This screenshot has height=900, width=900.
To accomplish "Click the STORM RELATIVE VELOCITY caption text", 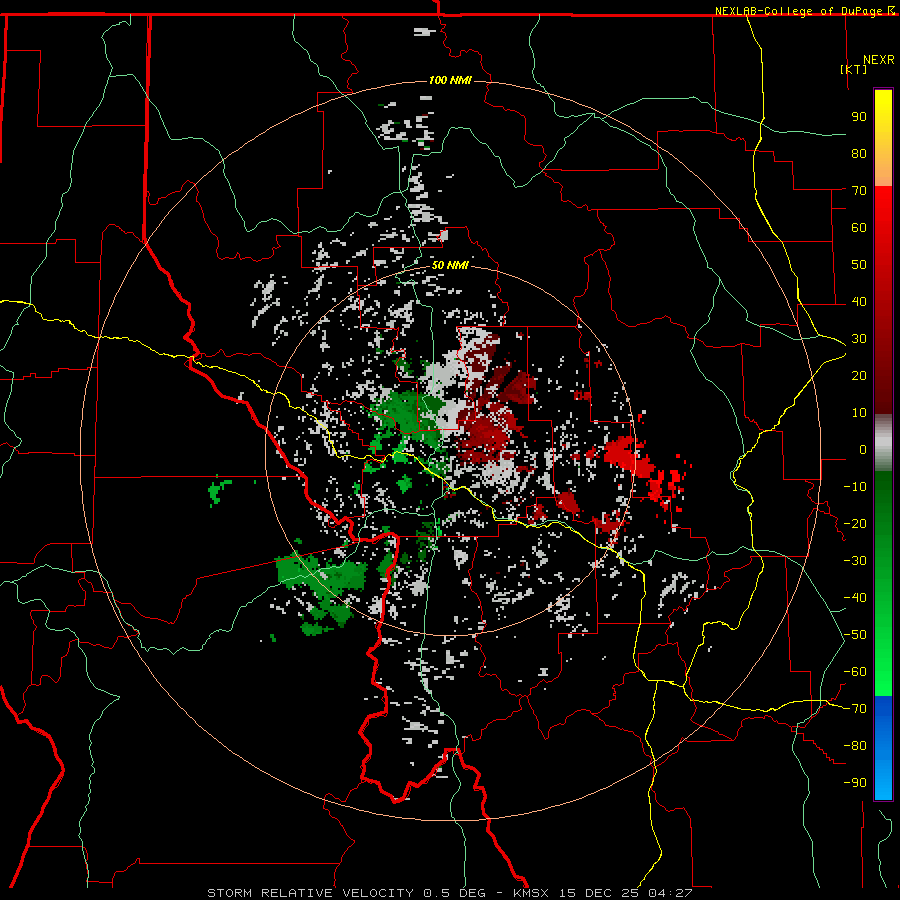I will (310, 893).
